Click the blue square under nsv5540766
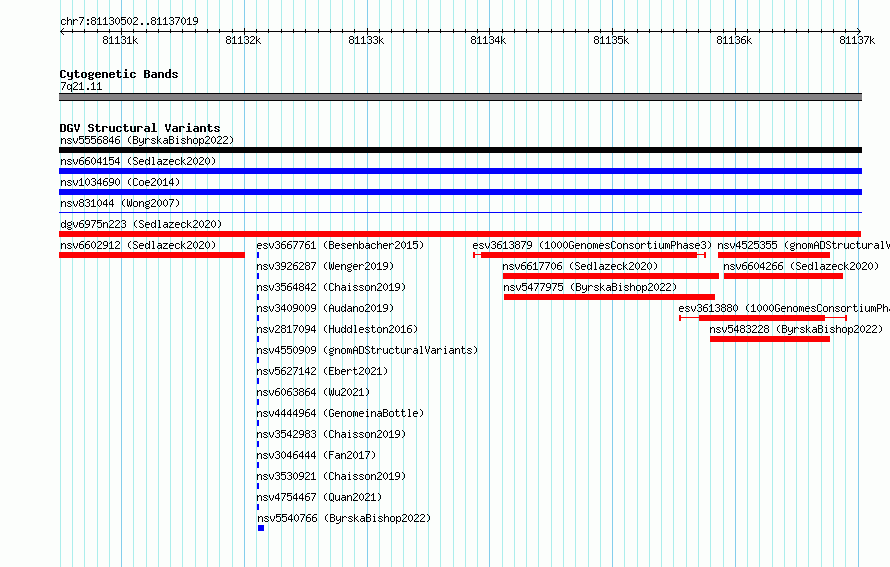 point(261,528)
